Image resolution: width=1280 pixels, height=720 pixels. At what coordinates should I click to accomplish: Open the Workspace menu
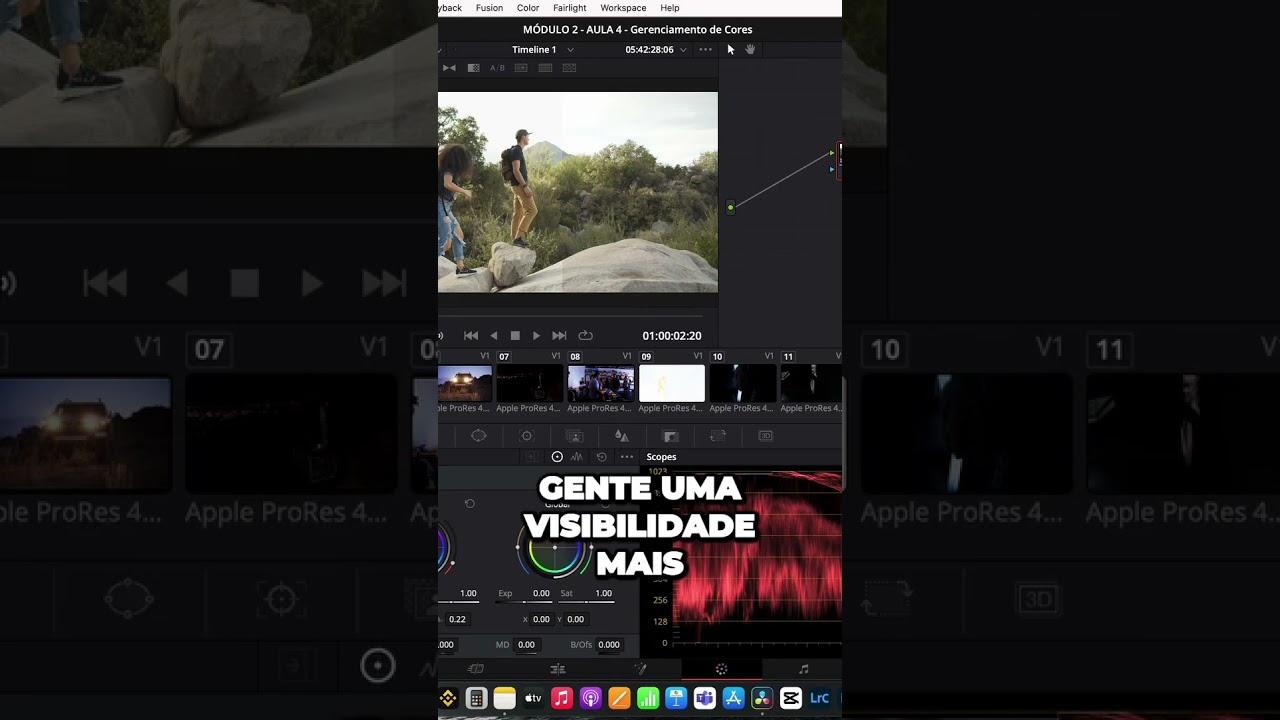[623, 8]
